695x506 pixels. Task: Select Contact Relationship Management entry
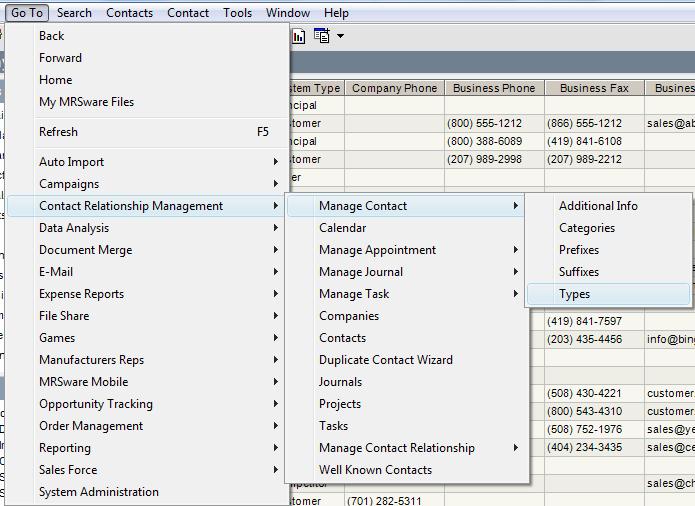[148, 206]
